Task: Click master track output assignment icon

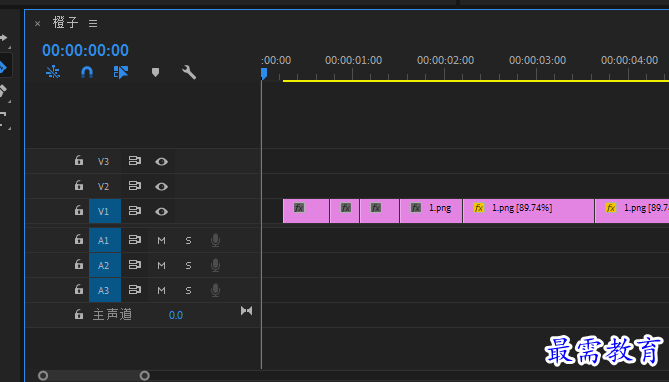Action: (247, 311)
